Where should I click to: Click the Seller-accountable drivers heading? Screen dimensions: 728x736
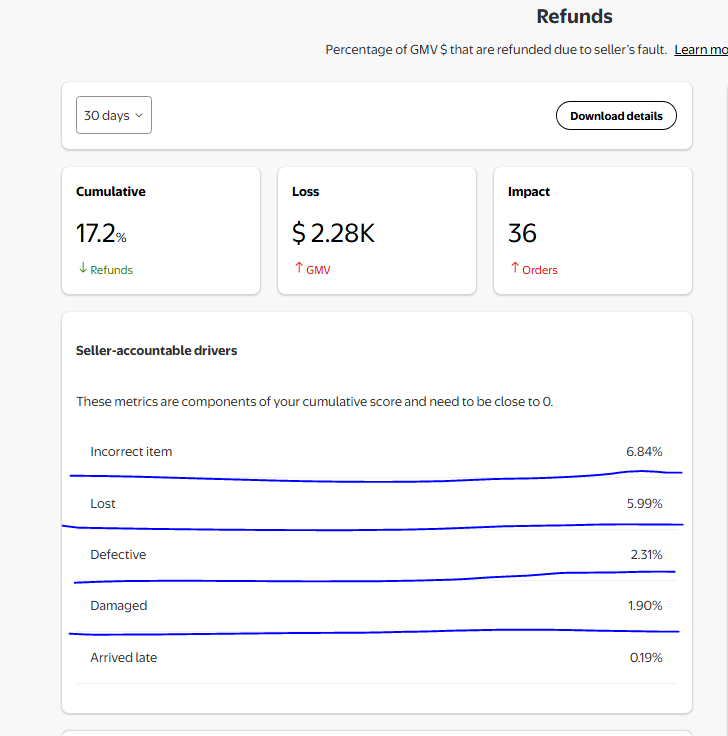[x=156, y=351]
